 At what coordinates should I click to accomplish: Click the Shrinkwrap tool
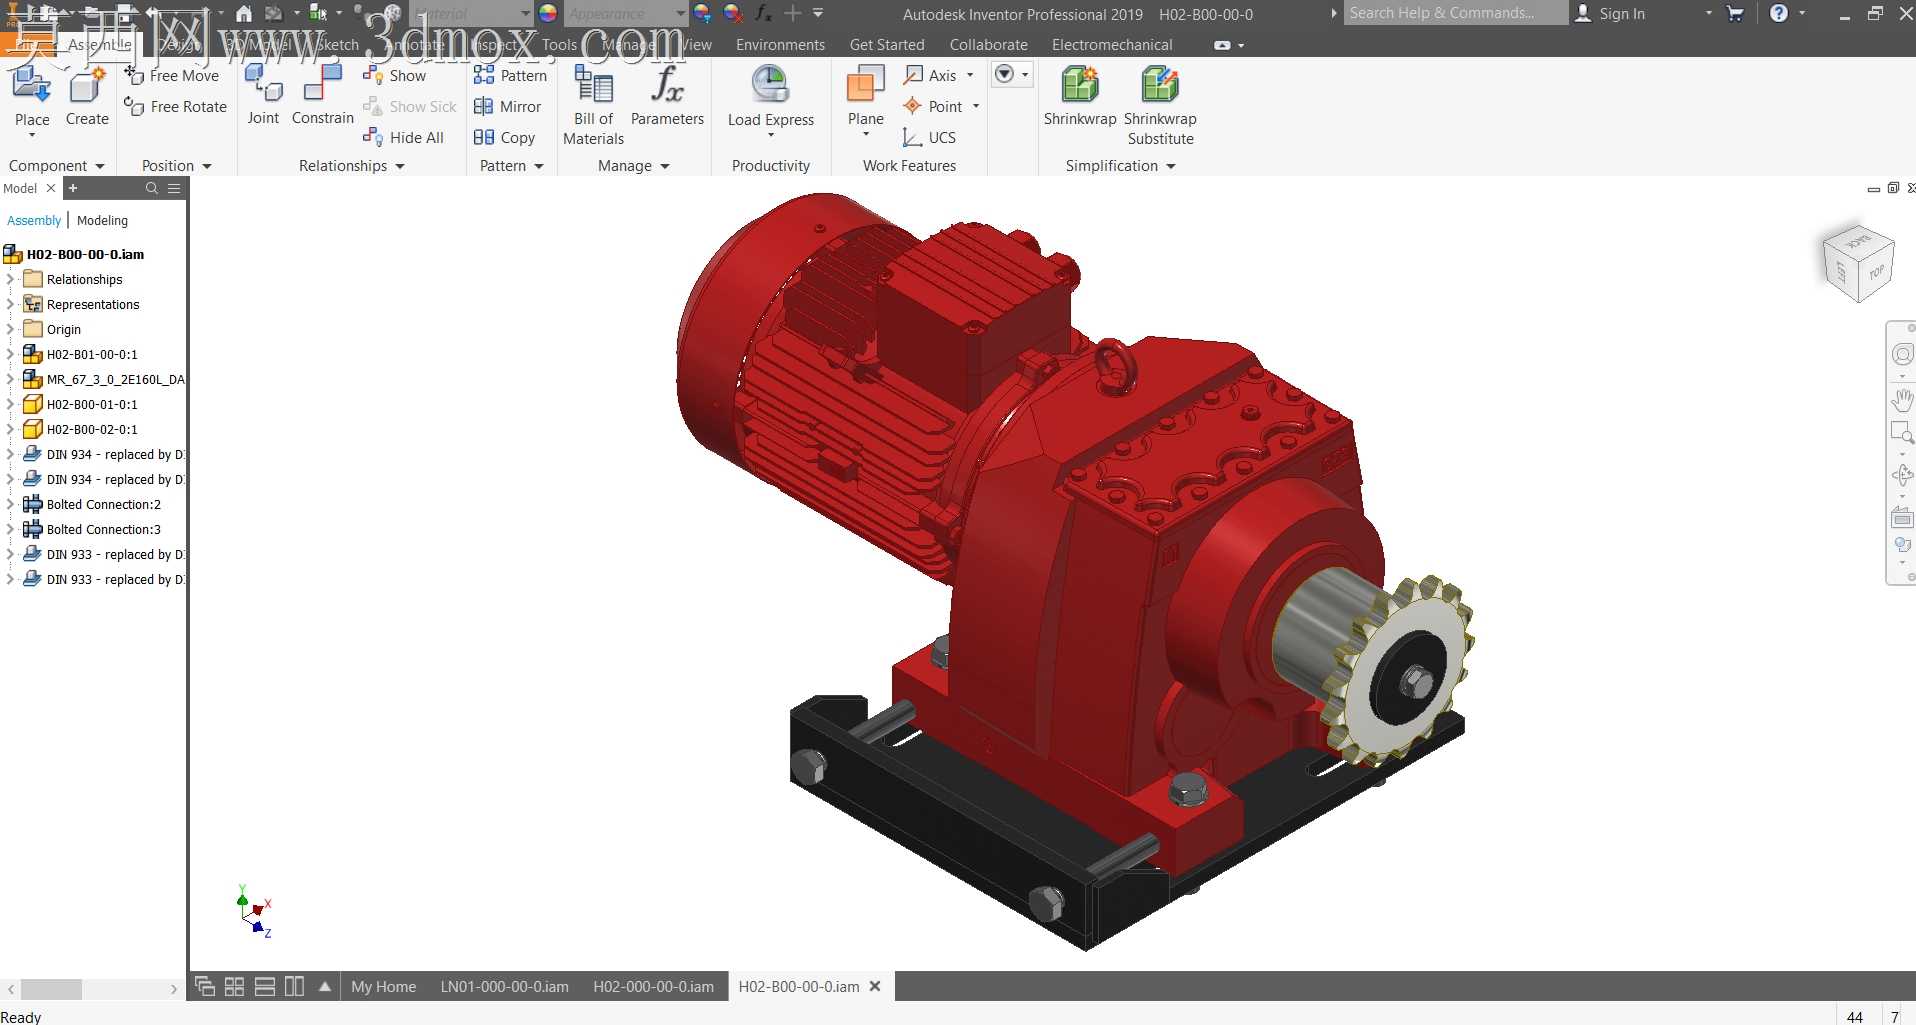coord(1080,97)
